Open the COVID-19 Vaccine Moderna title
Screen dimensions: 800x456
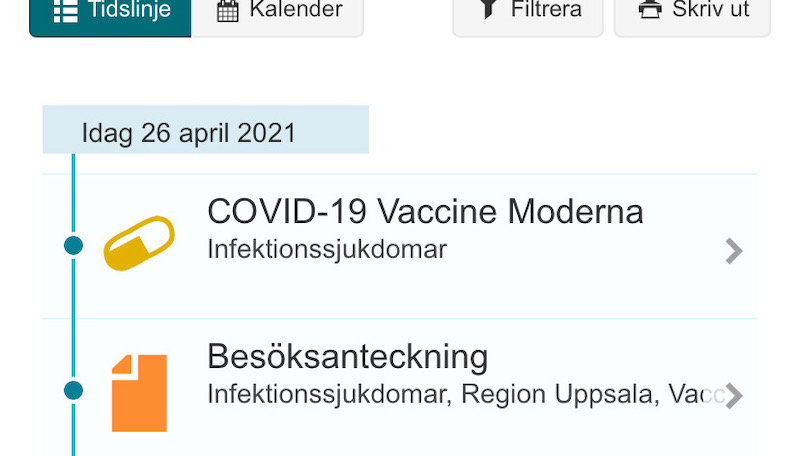point(425,211)
